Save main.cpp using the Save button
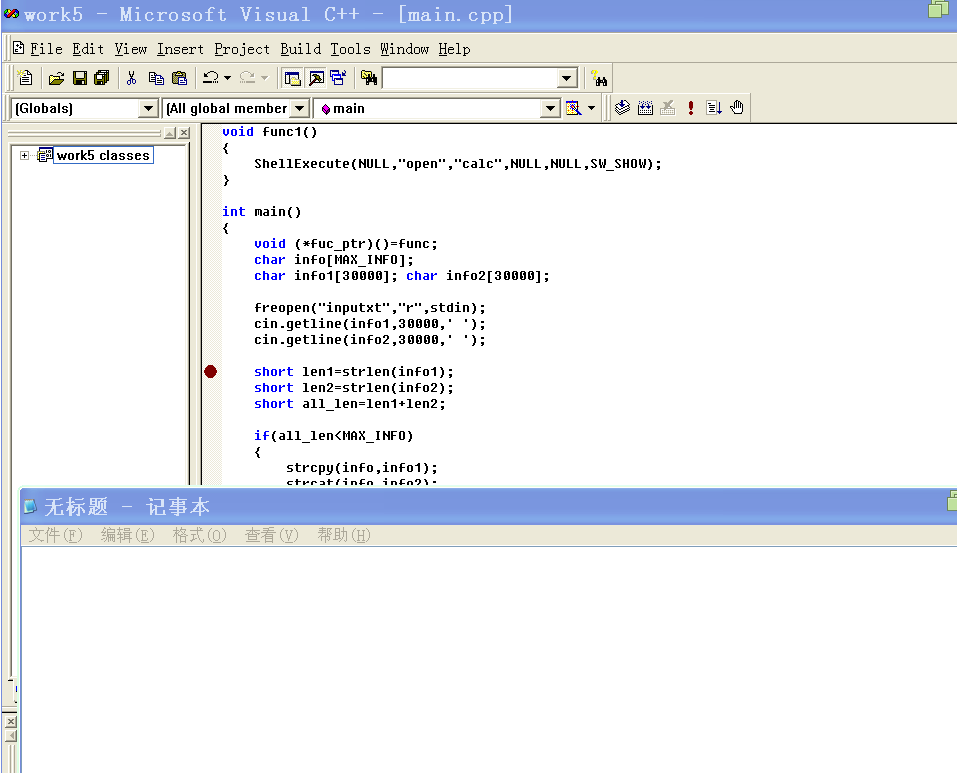This screenshot has width=957, height=773. (x=80, y=77)
